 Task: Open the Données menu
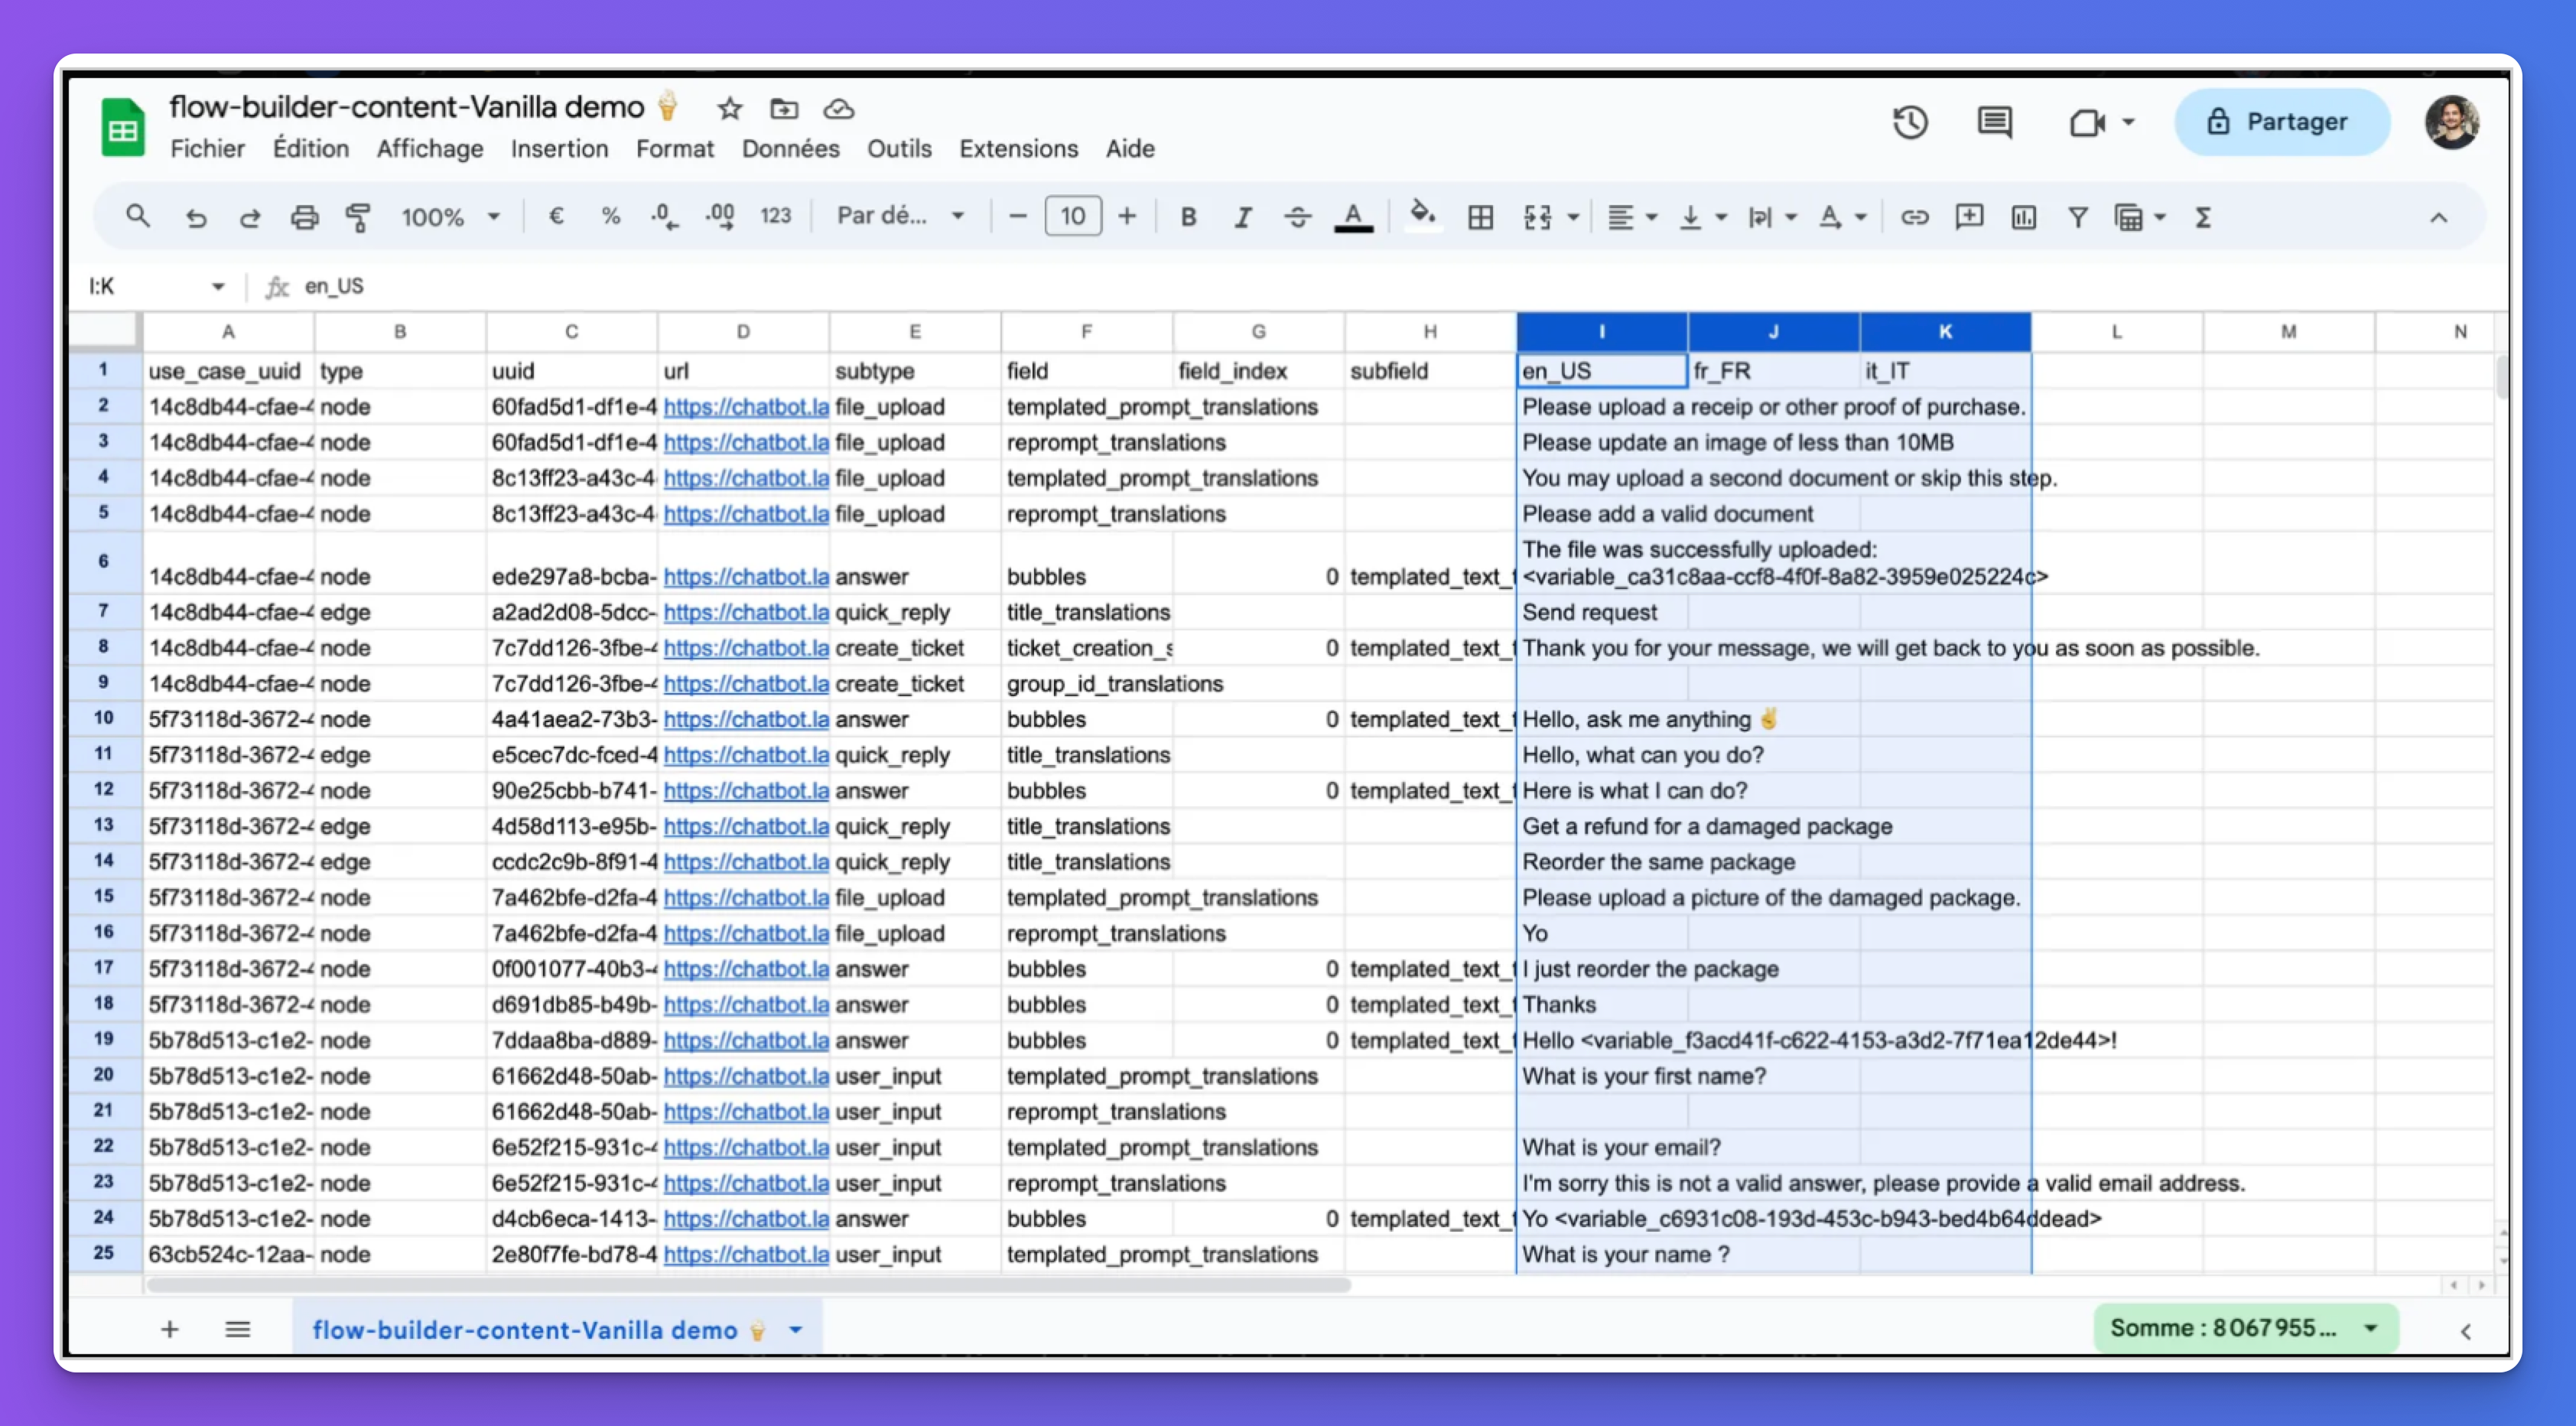point(790,149)
